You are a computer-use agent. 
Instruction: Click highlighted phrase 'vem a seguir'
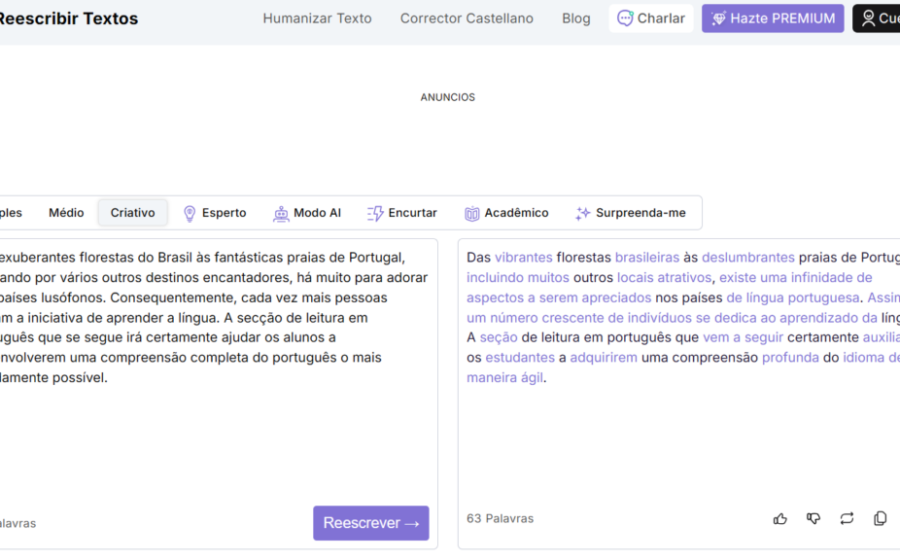point(743,337)
